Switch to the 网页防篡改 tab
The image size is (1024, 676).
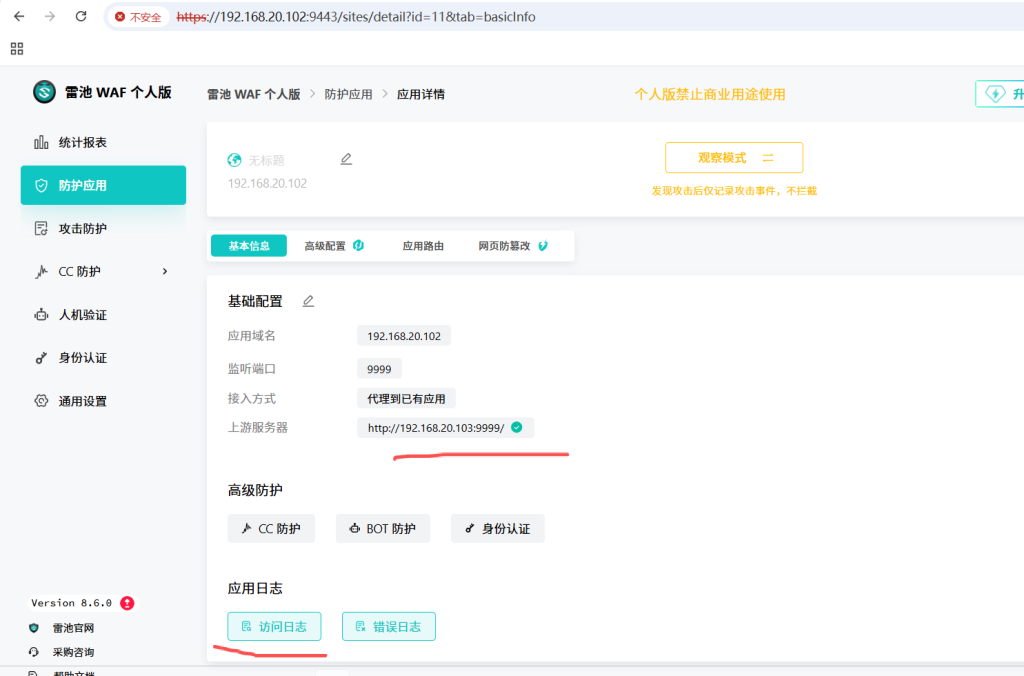[x=512, y=246]
